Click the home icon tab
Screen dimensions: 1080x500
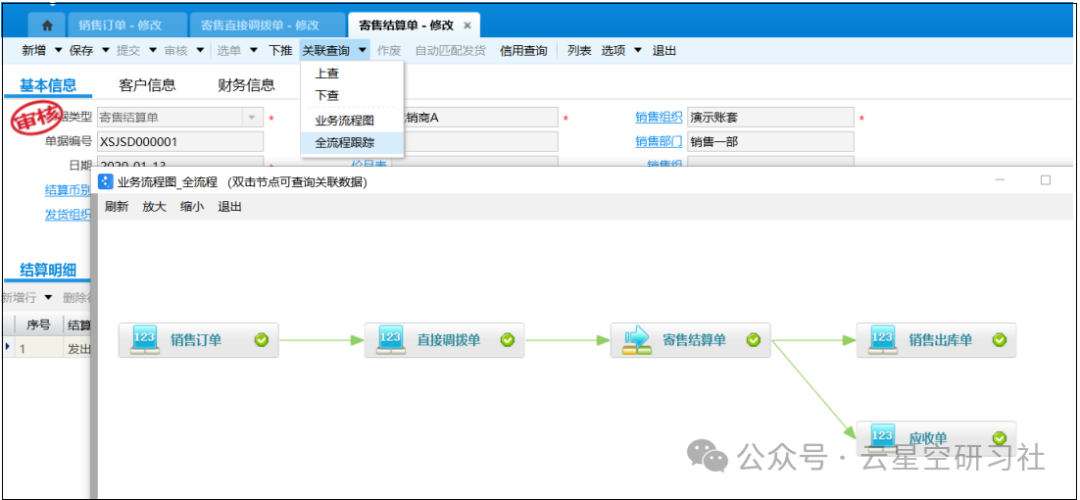(x=46, y=26)
